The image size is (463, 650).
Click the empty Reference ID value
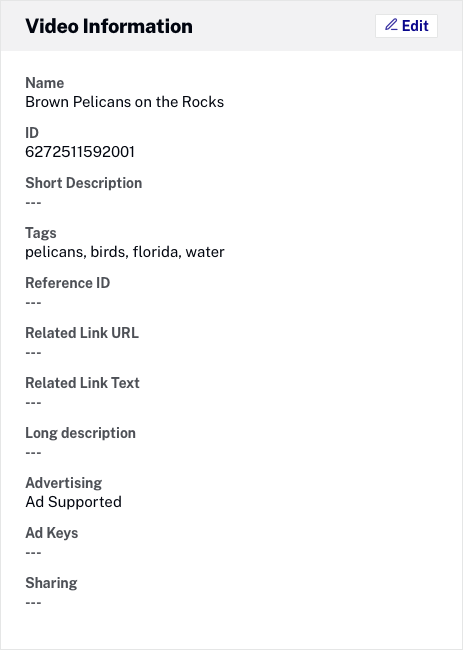point(33,303)
